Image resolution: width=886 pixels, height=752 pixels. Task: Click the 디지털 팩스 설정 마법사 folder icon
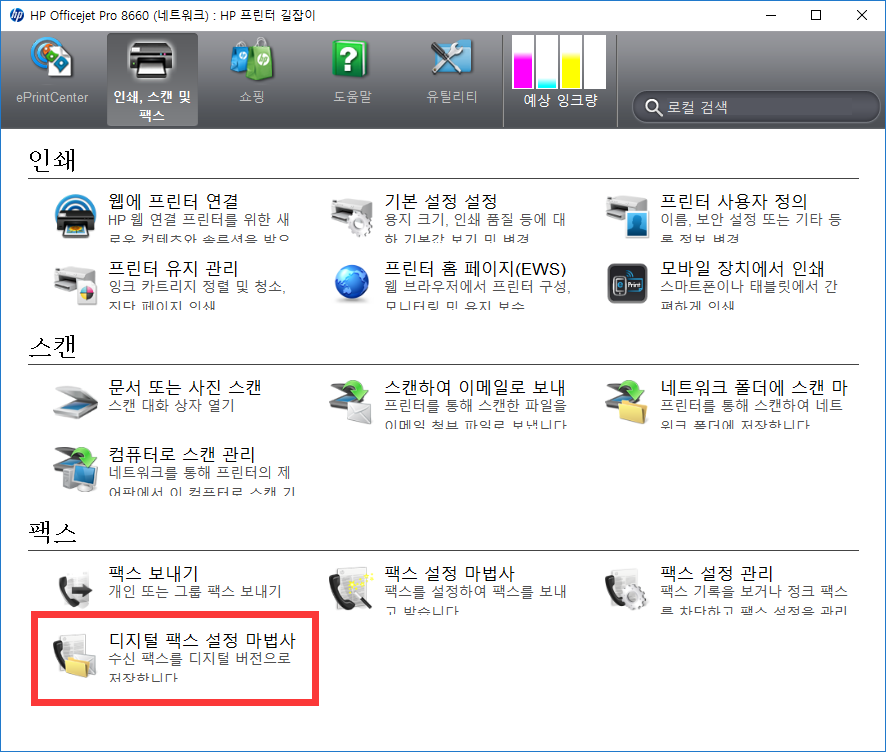(75, 655)
